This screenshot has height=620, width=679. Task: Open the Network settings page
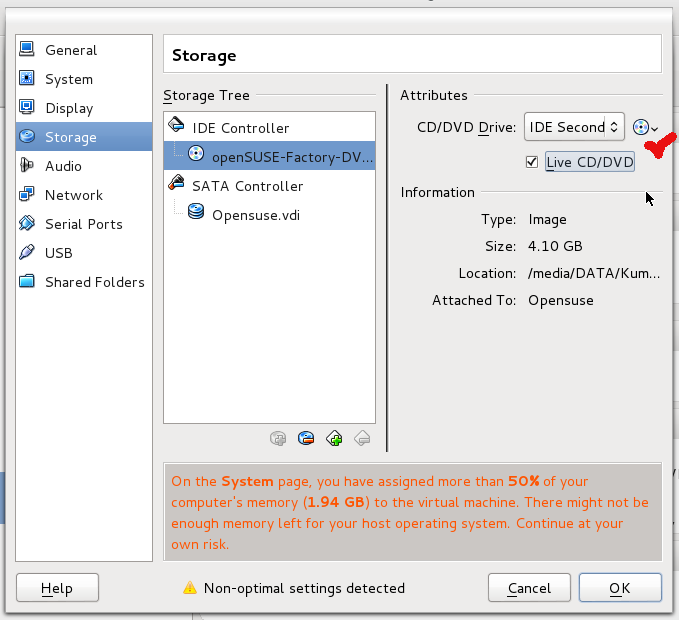click(x=84, y=195)
